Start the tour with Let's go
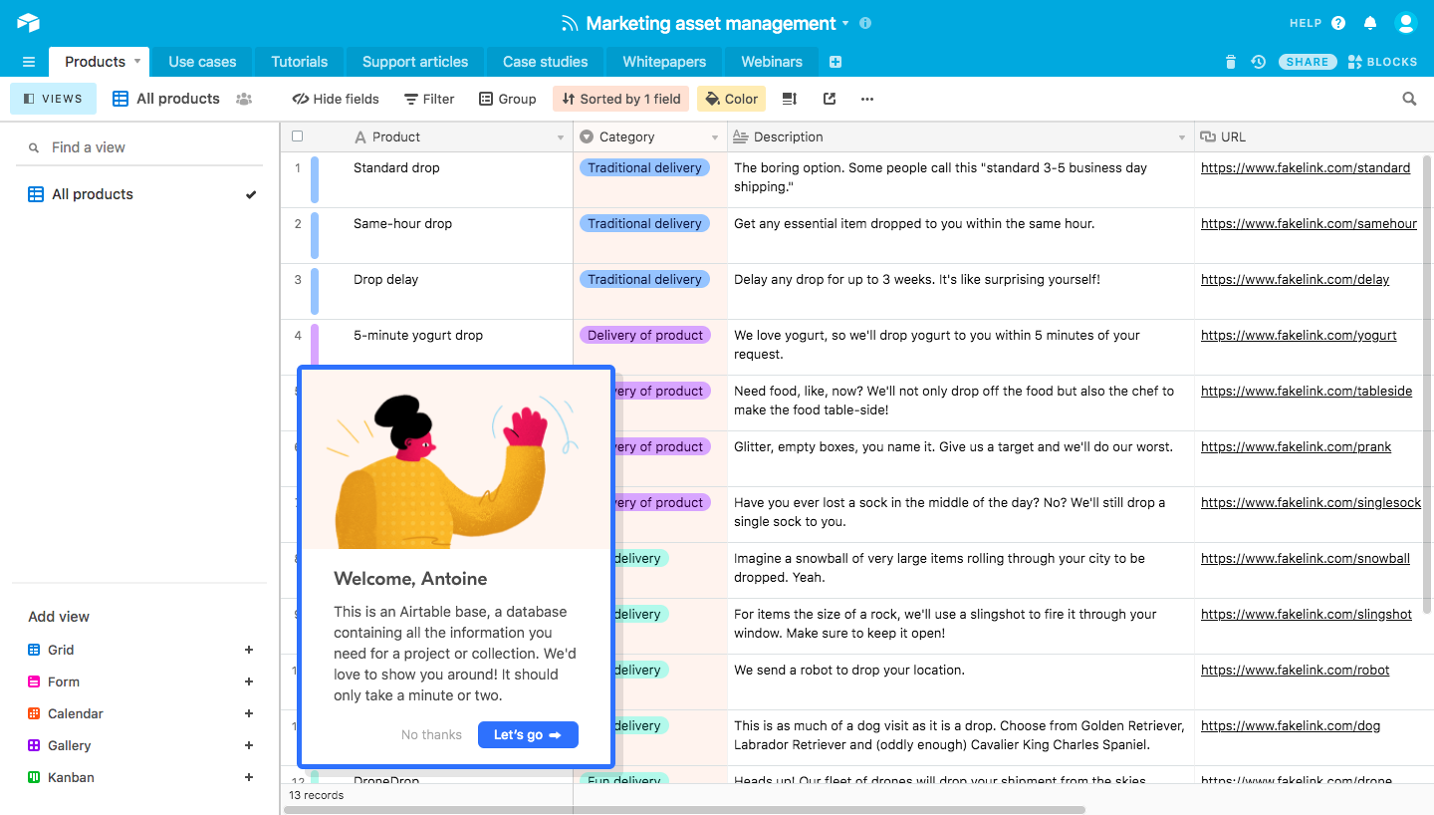The height and width of the screenshot is (815, 1434). click(x=528, y=735)
